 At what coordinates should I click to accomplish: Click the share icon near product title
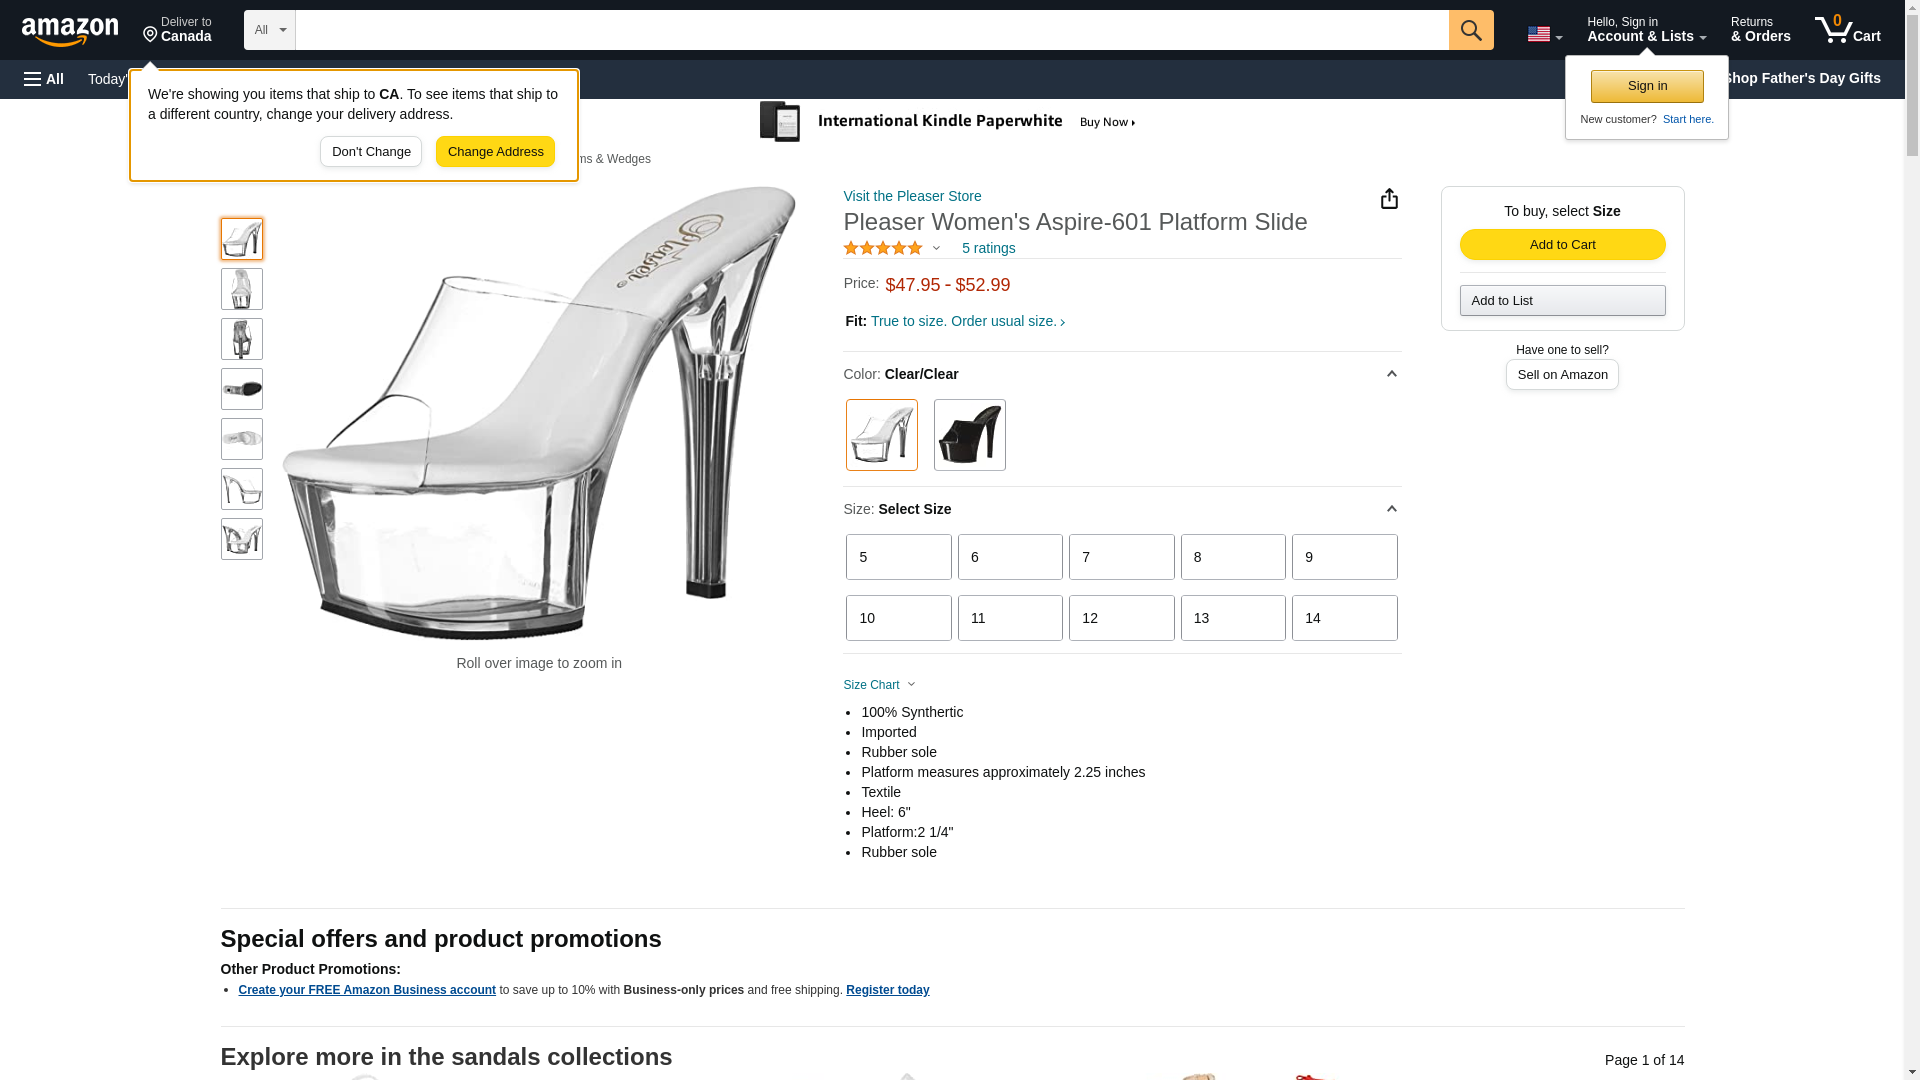point(1389,199)
